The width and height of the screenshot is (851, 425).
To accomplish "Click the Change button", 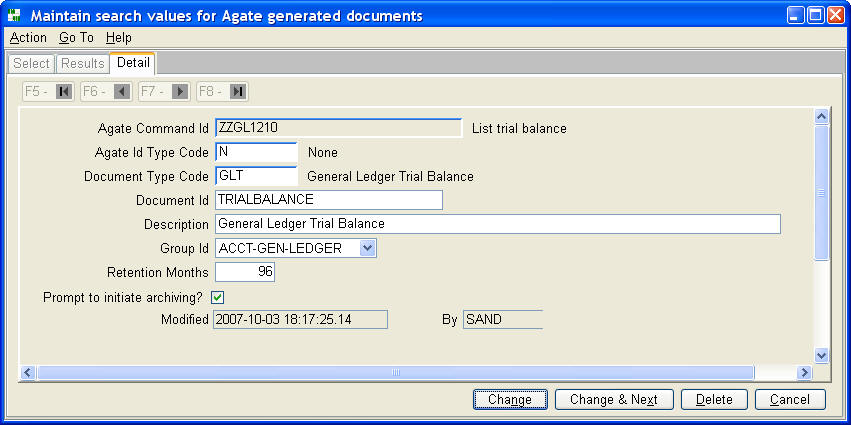I will pyautogui.click(x=510, y=399).
